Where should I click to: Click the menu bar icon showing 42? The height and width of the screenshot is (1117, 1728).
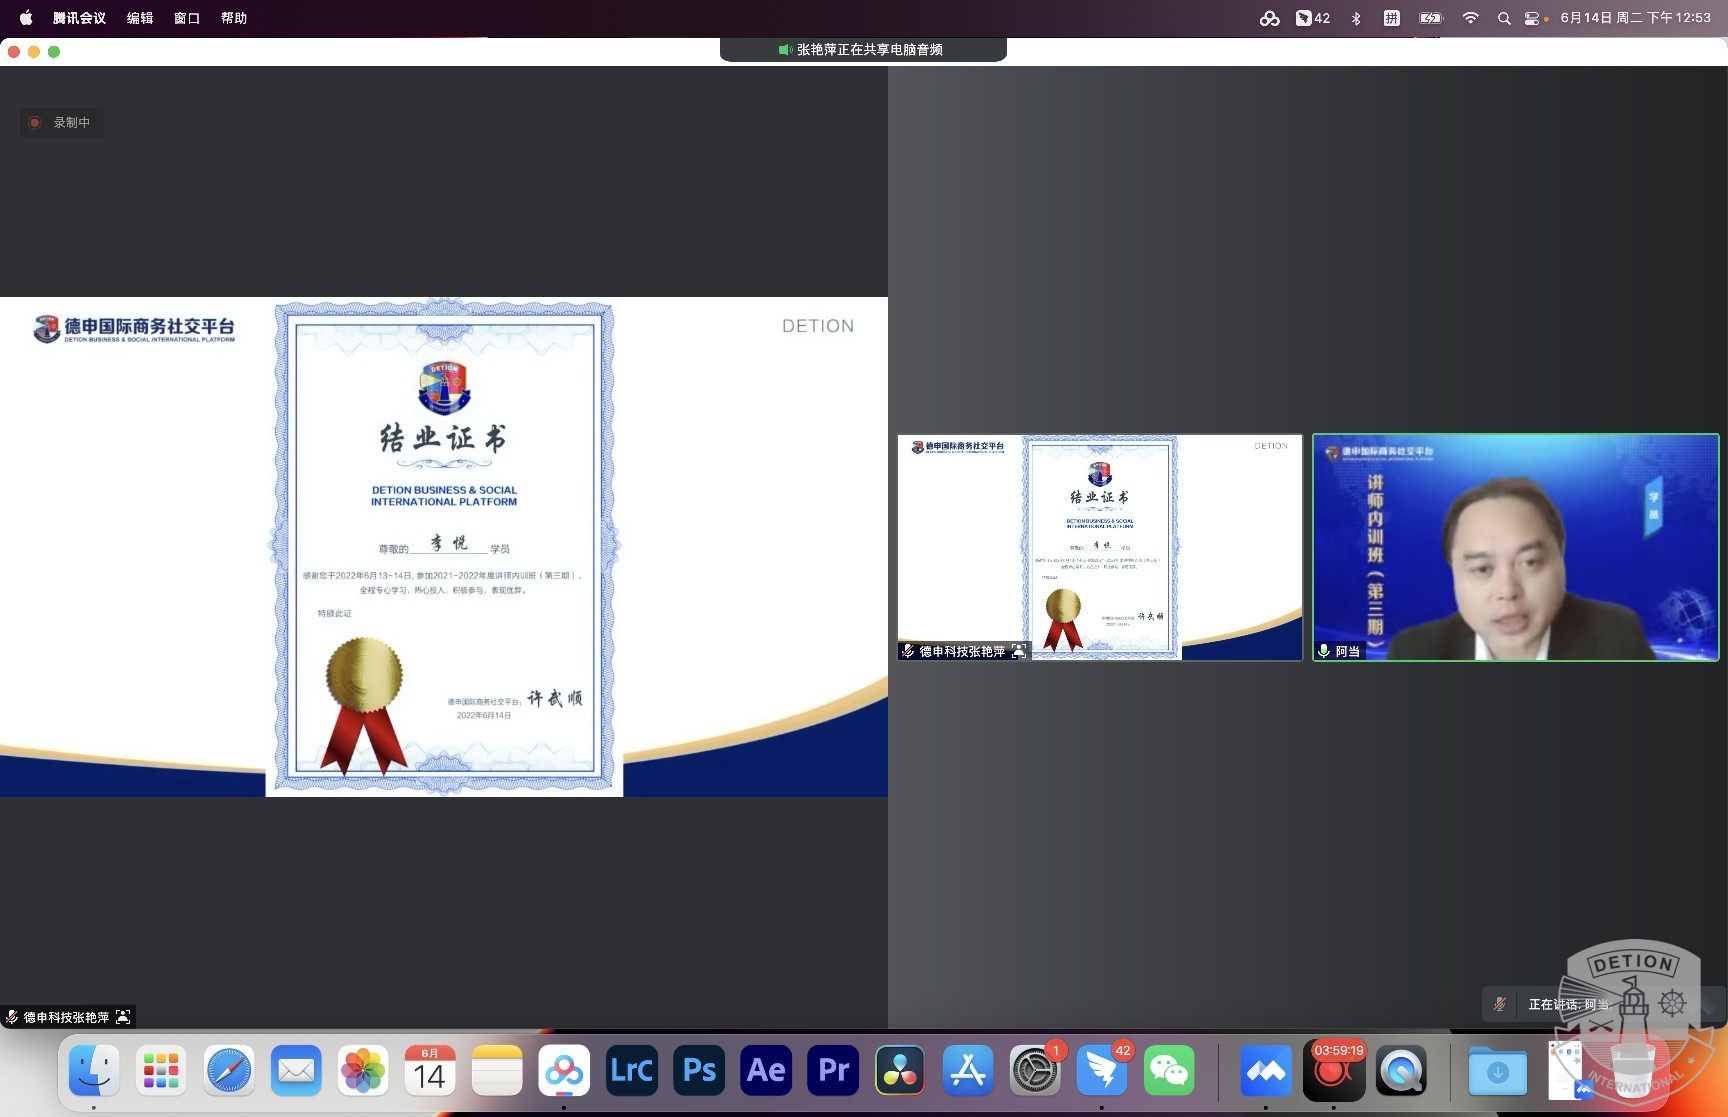[x=1313, y=18]
